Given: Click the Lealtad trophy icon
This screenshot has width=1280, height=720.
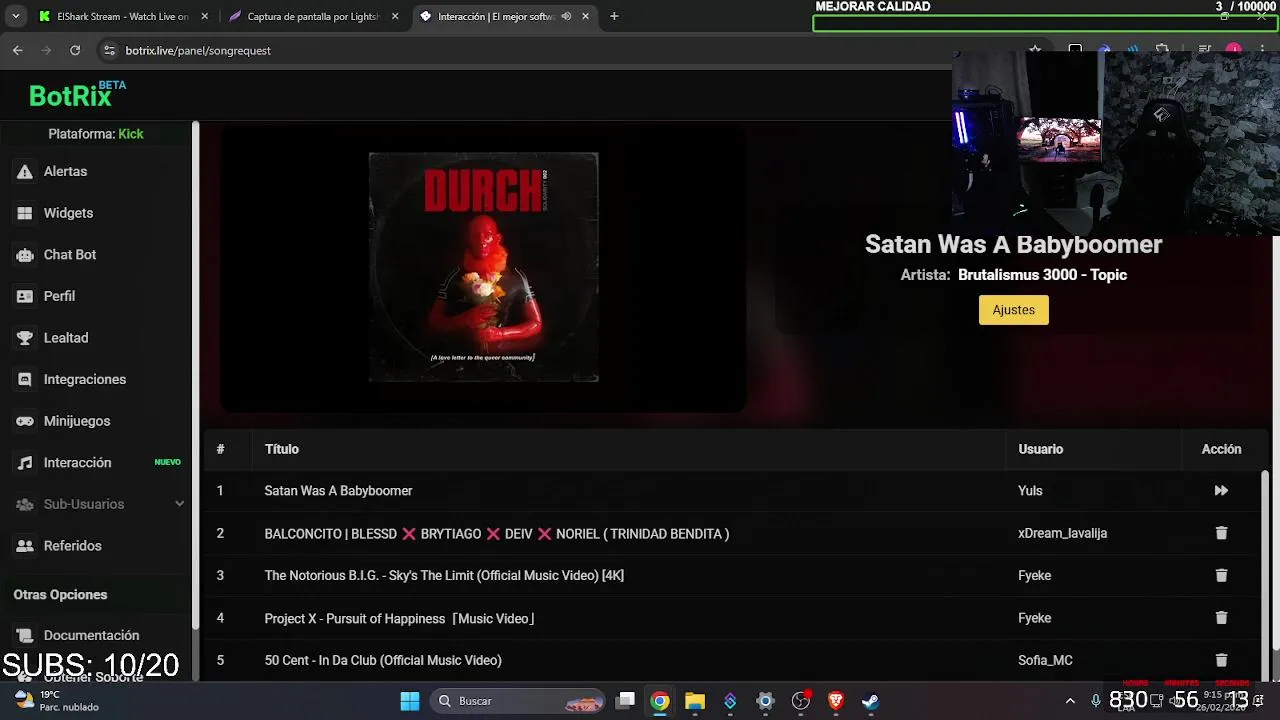Looking at the screenshot, I should point(25,338).
